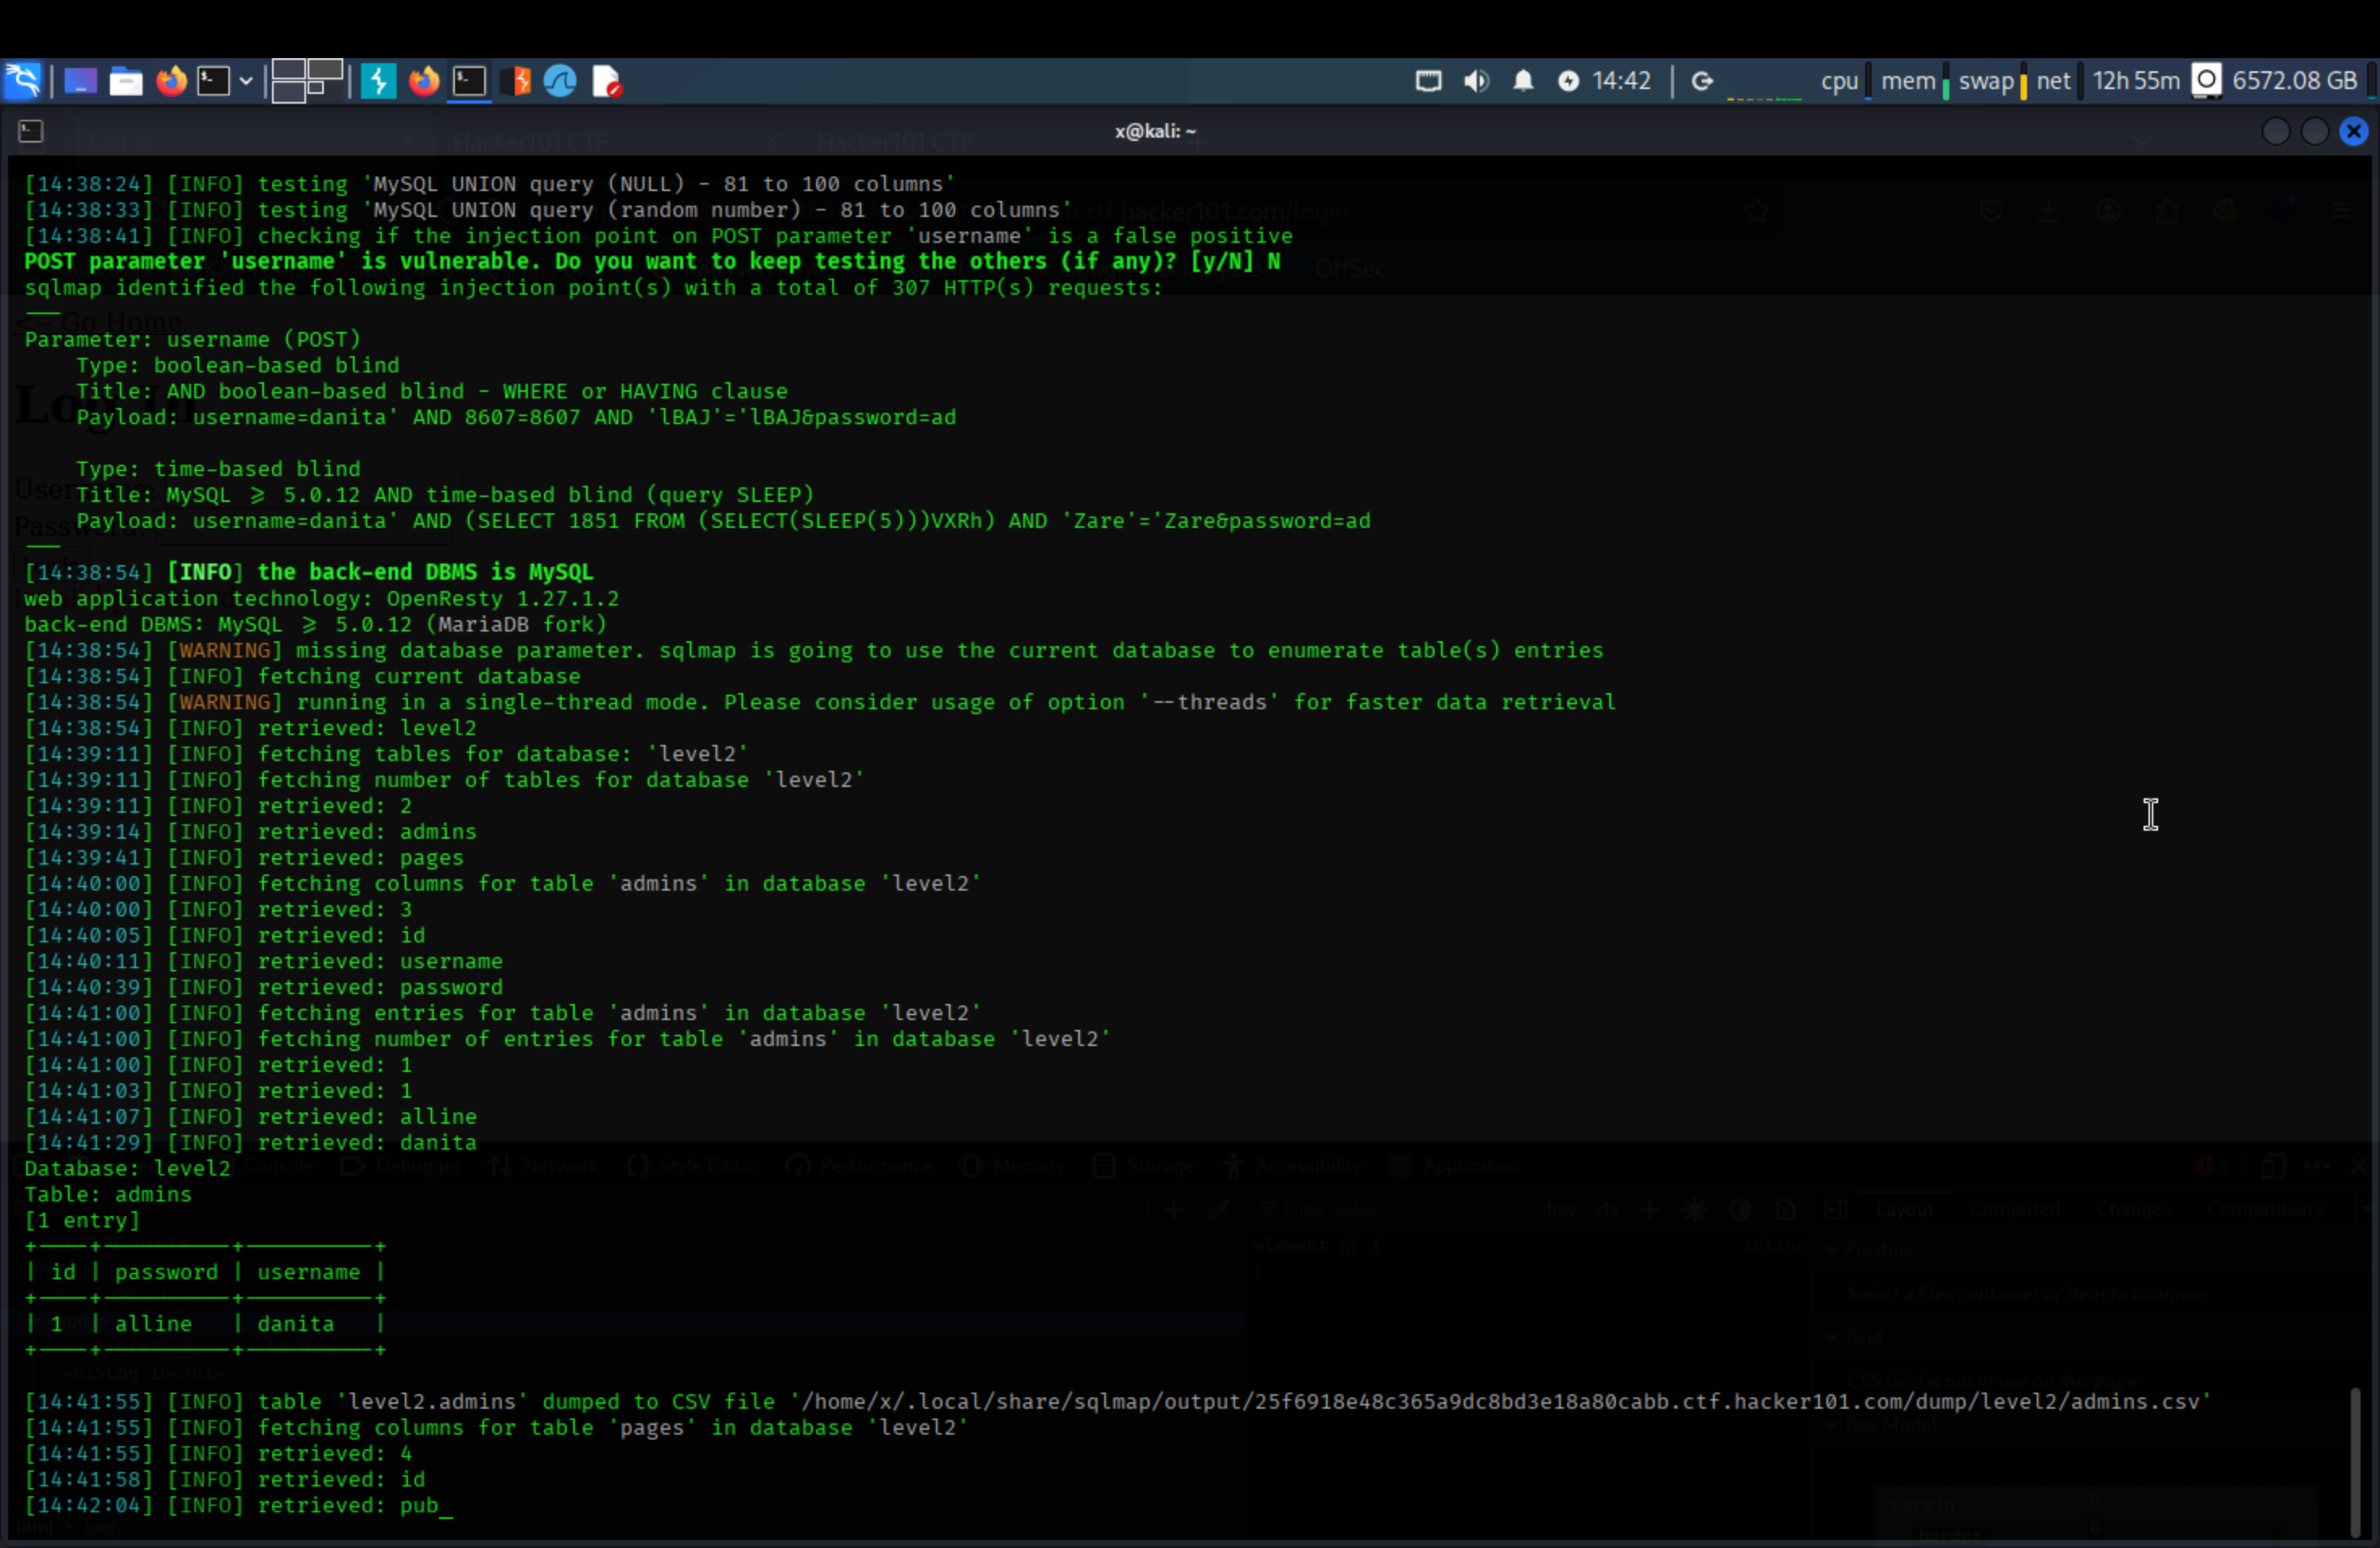Open the document with red badge taskbar item
Screen dimensions: 2380x1548
(607, 81)
